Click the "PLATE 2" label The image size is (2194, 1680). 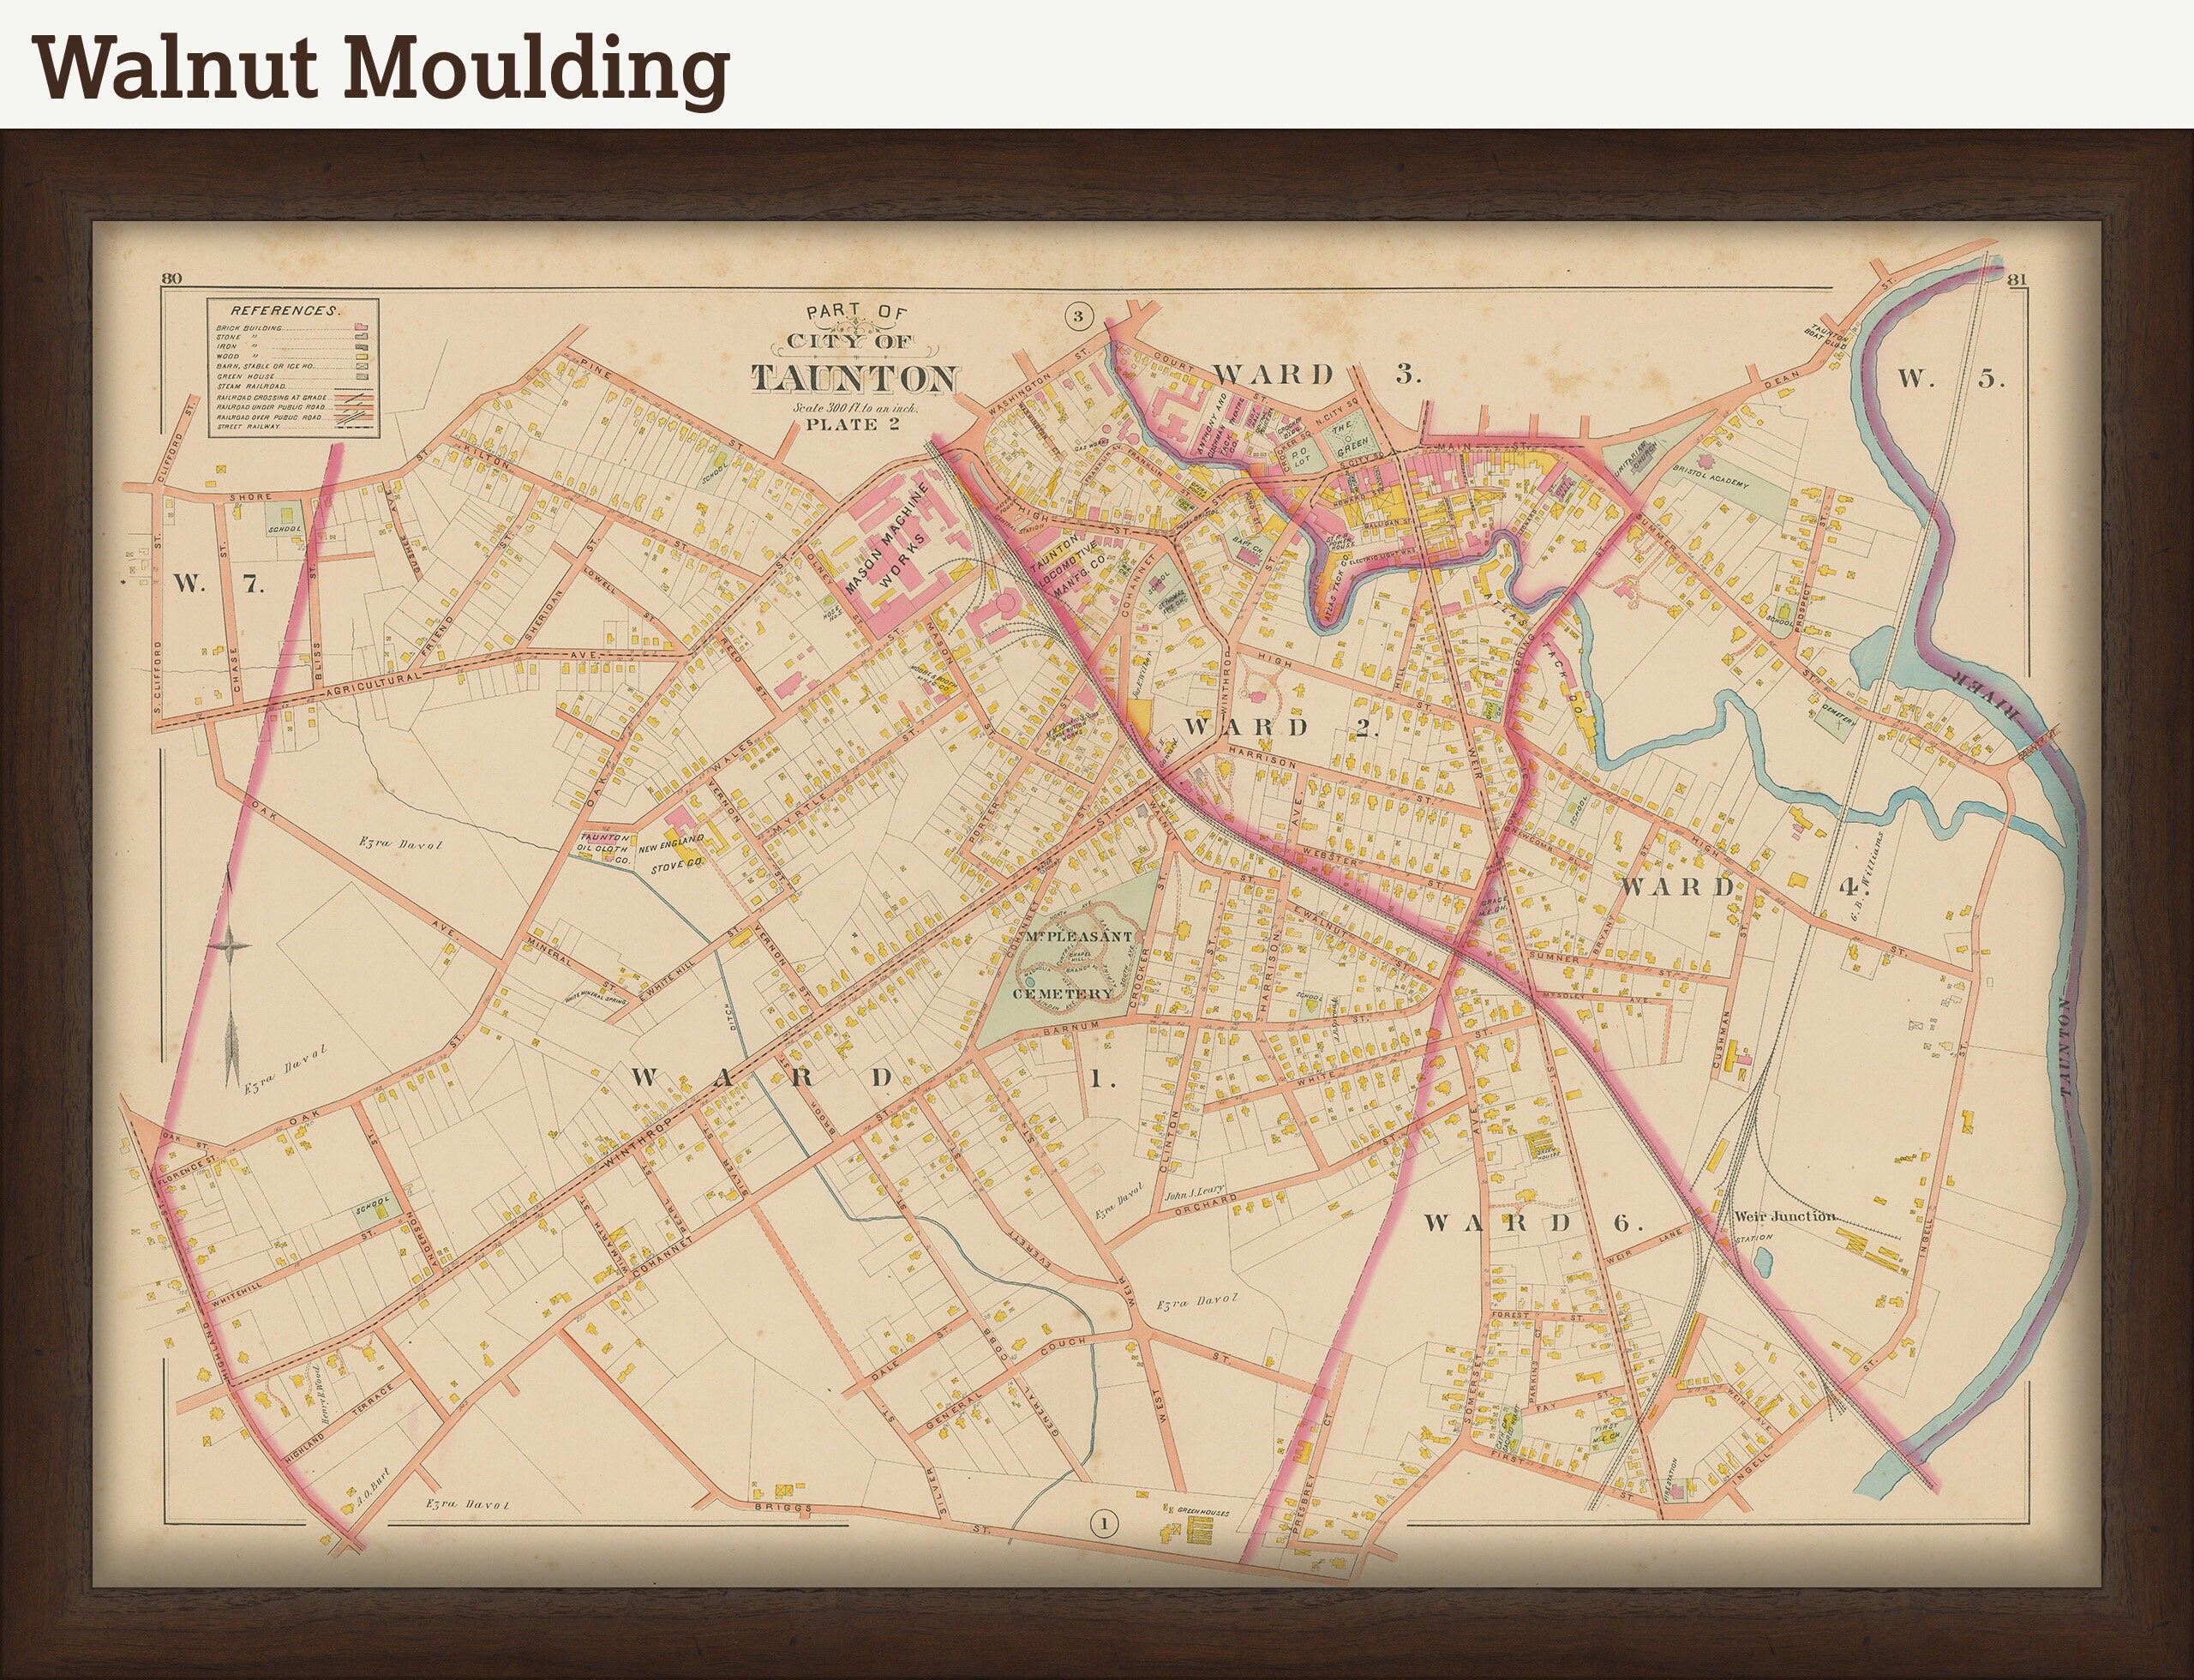[x=854, y=424]
